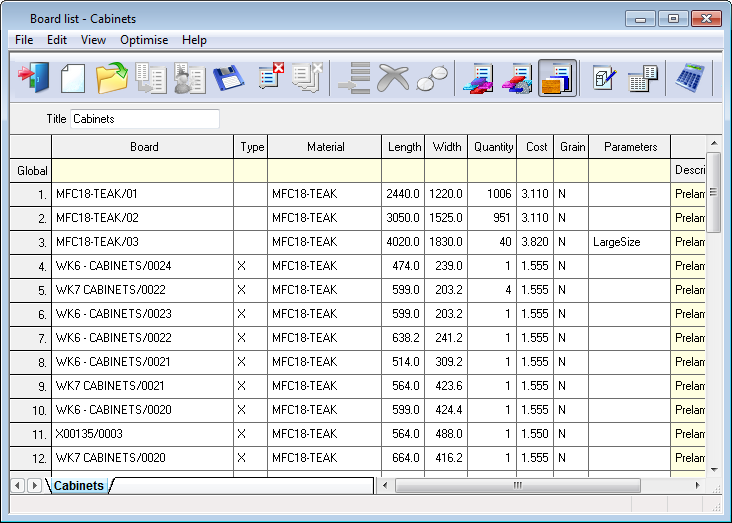This screenshot has width=732, height=523.
Task: Open the cutting list icon with gear
Action: pos(518,78)
